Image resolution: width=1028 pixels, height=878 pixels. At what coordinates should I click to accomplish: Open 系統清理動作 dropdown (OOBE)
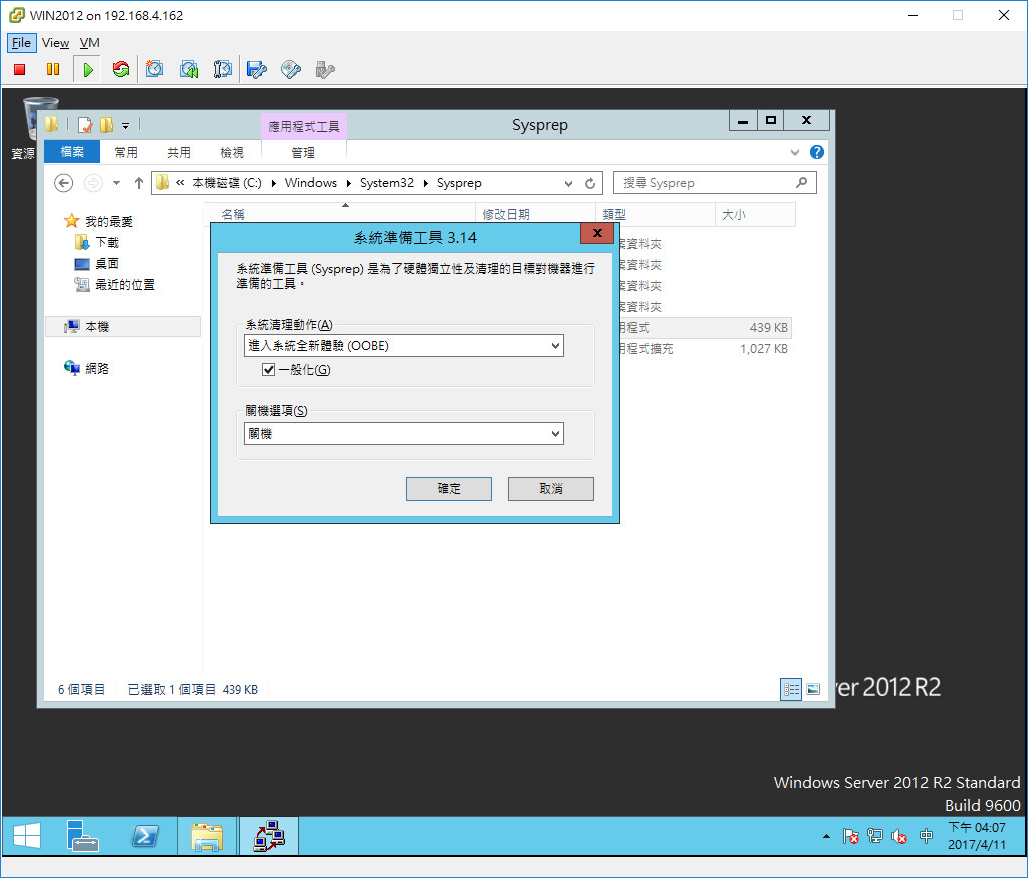pos(404,346)
